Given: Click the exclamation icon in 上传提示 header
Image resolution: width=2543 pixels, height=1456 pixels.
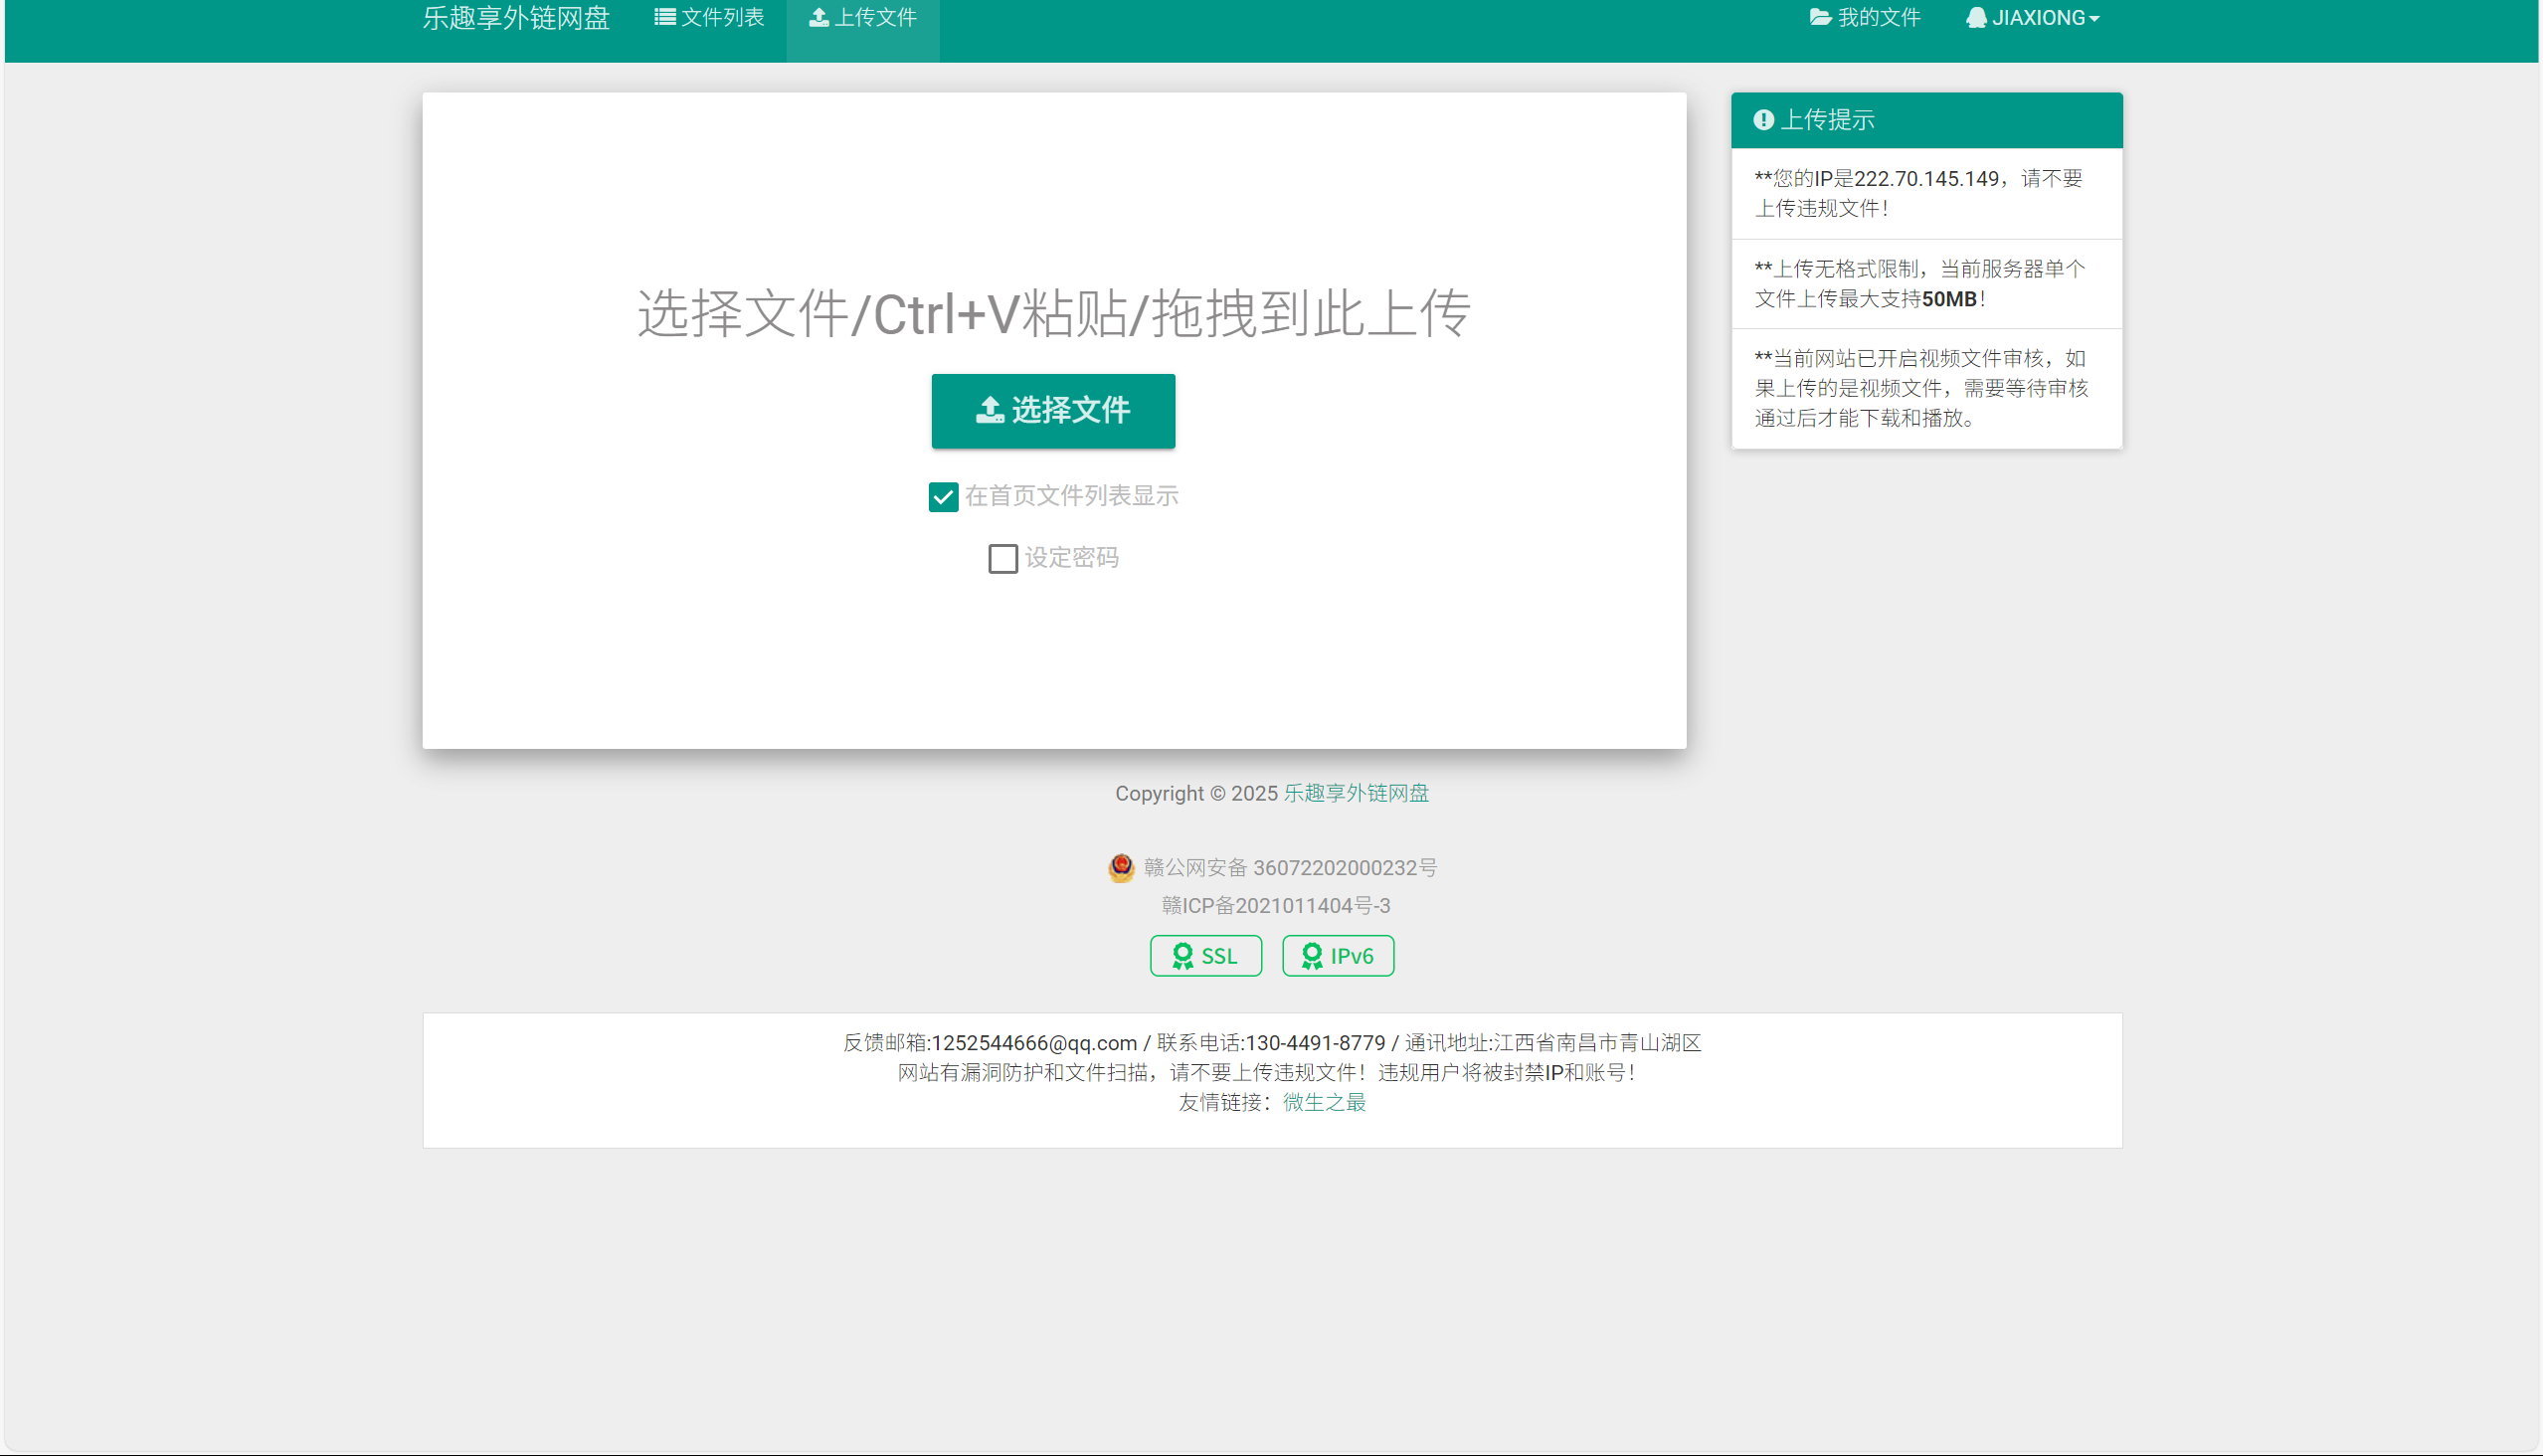Looking at the screenshot, I should pyautogui.click(x=1764, y=120).
